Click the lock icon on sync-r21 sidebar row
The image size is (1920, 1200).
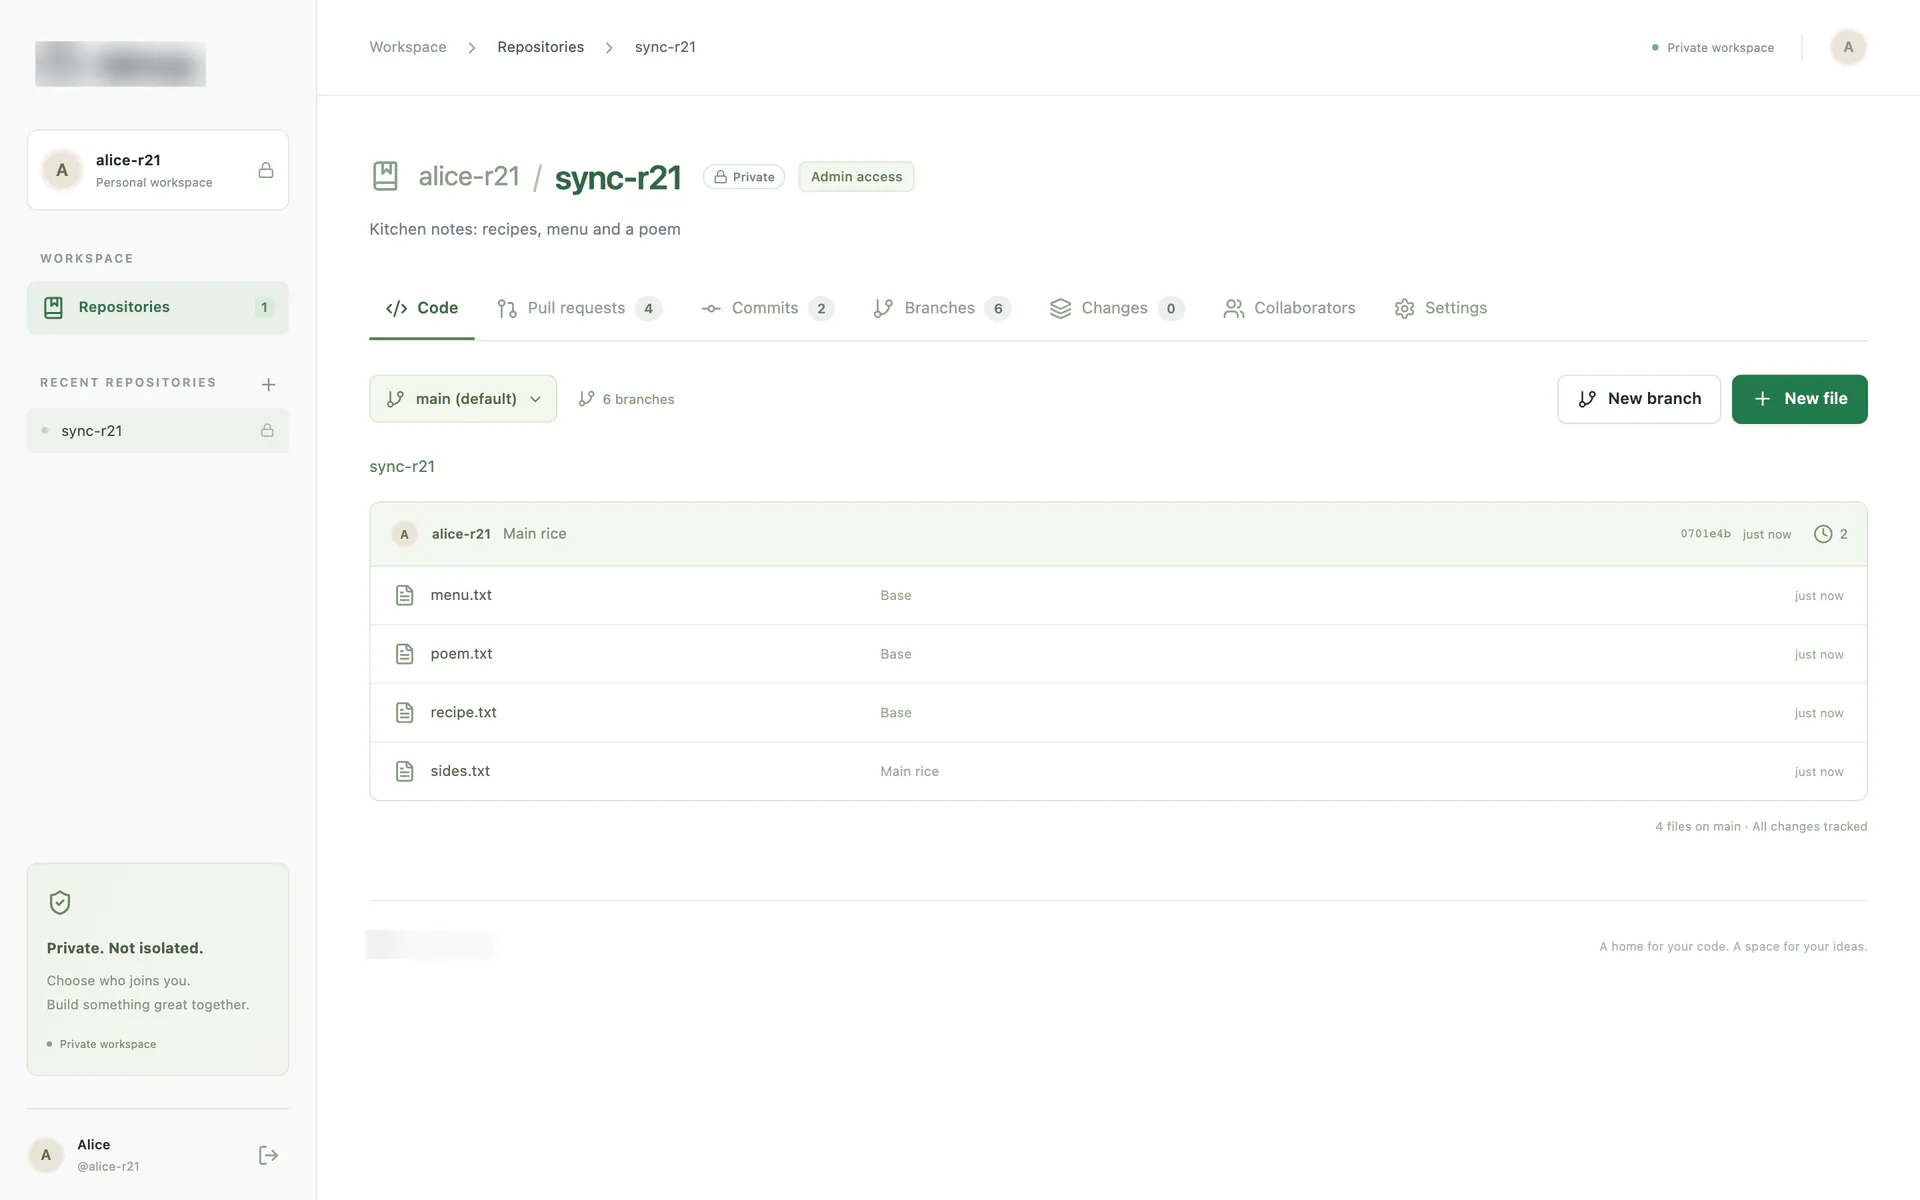267,430
